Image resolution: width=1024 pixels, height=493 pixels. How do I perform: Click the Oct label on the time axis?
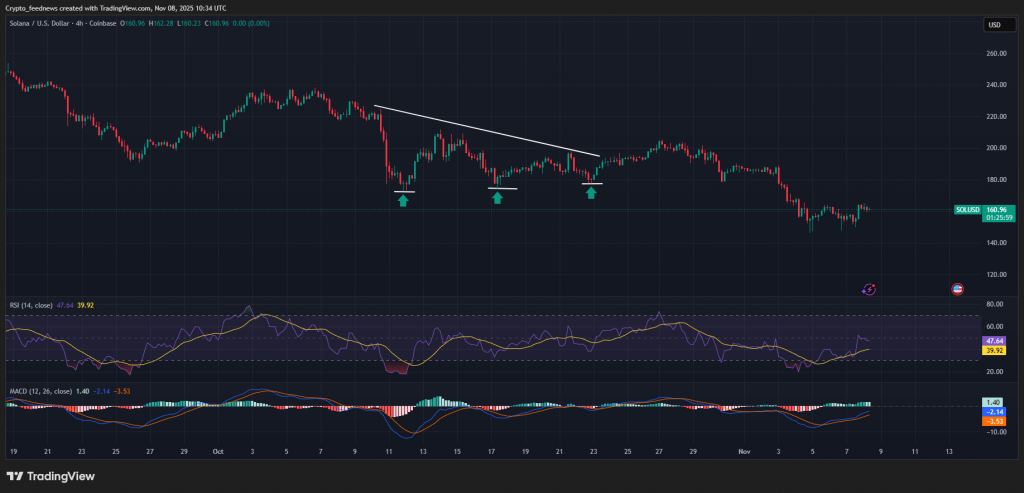coord(218,451)
